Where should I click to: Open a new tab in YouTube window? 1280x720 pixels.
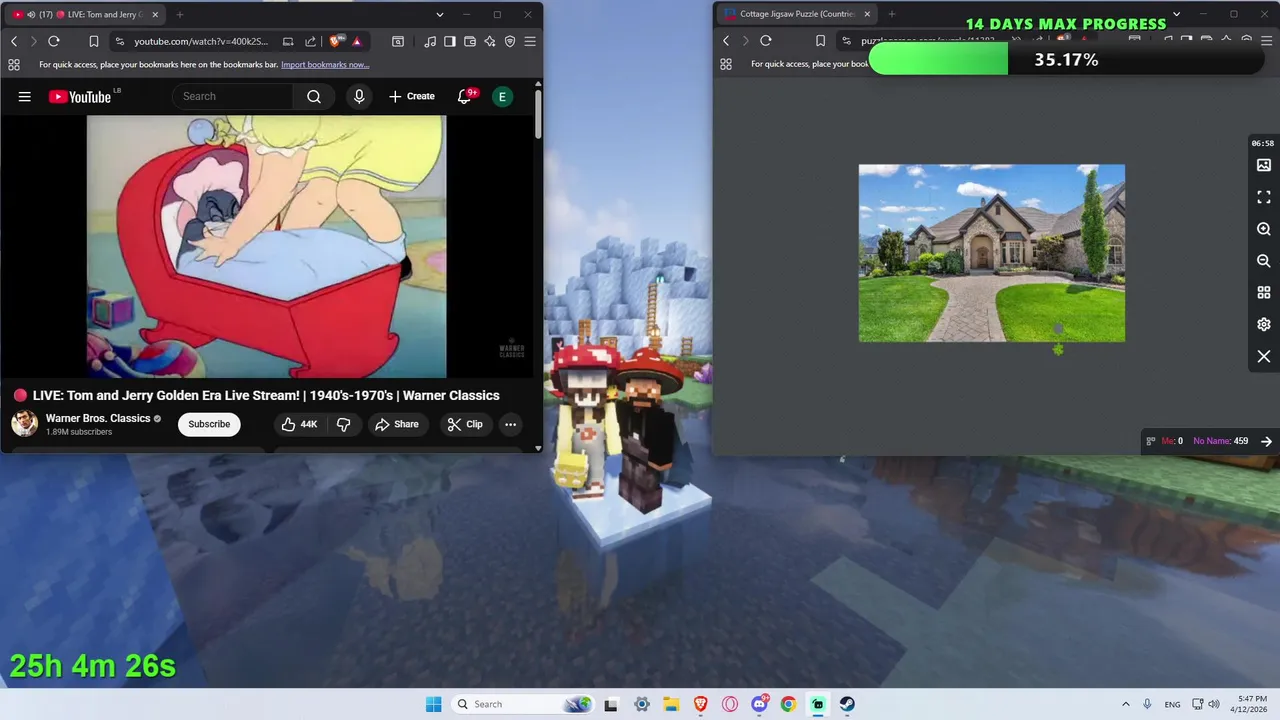point(180,15)
